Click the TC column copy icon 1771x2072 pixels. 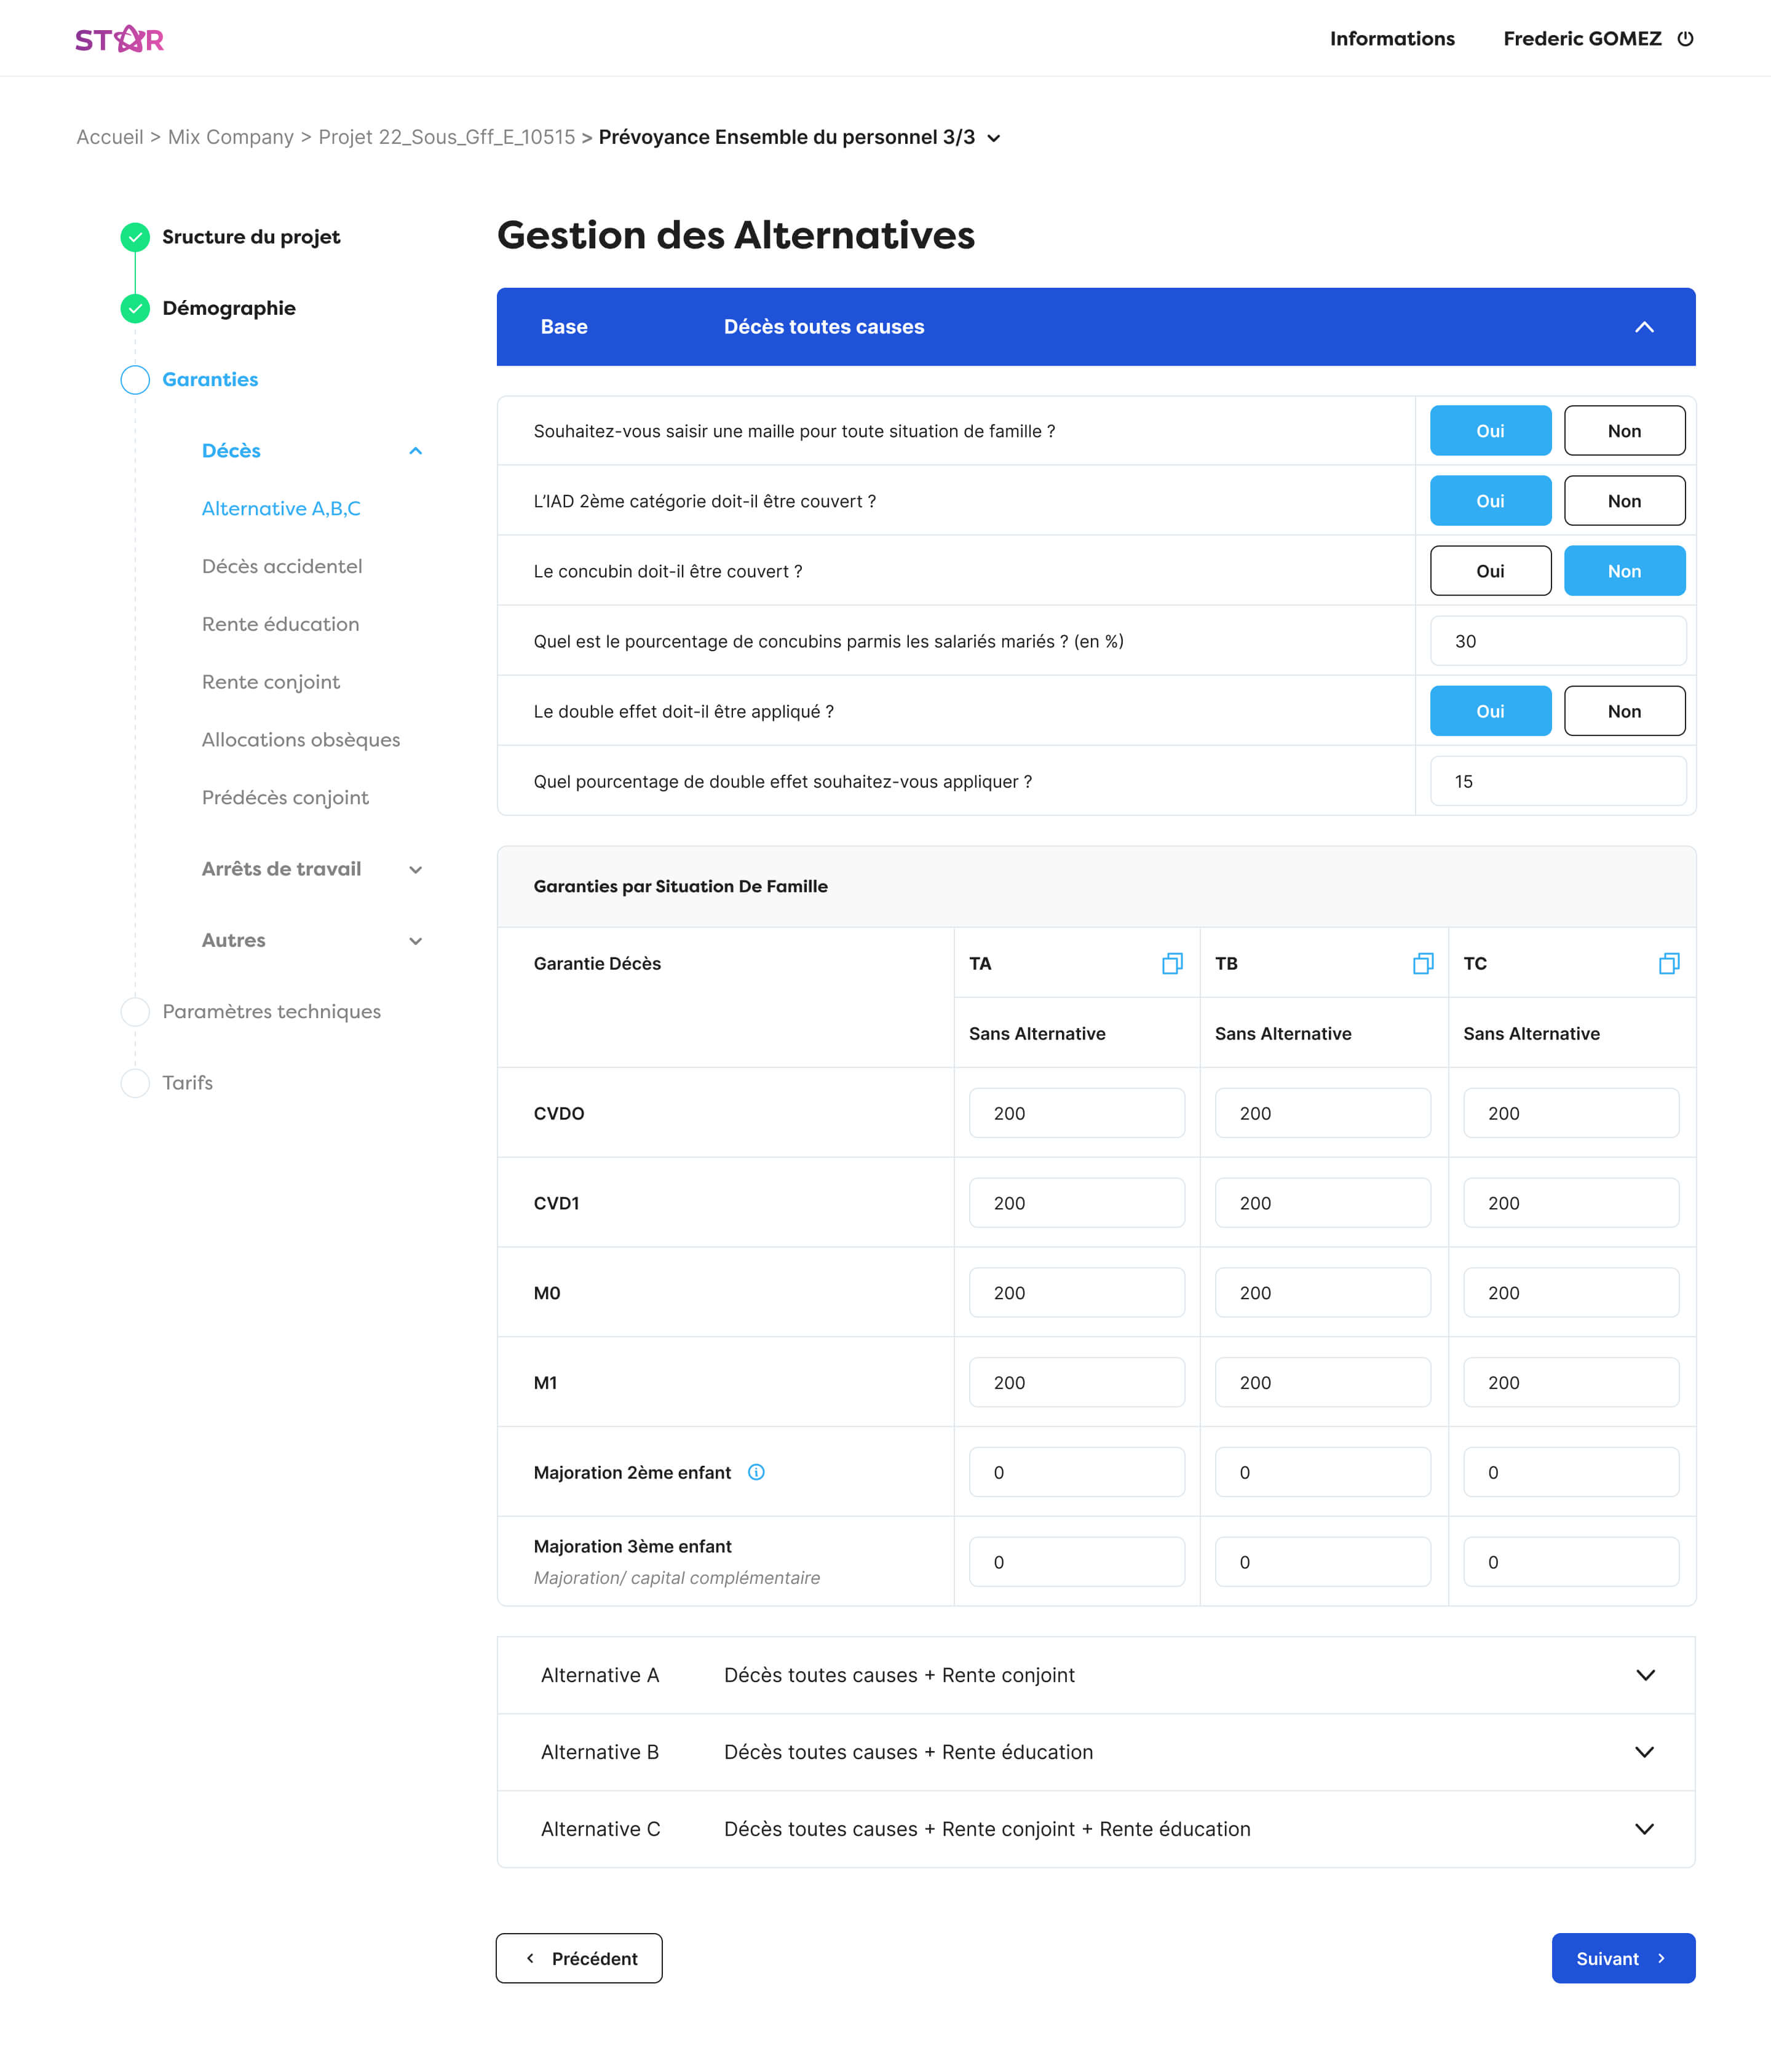click(x=1668, y=963)
